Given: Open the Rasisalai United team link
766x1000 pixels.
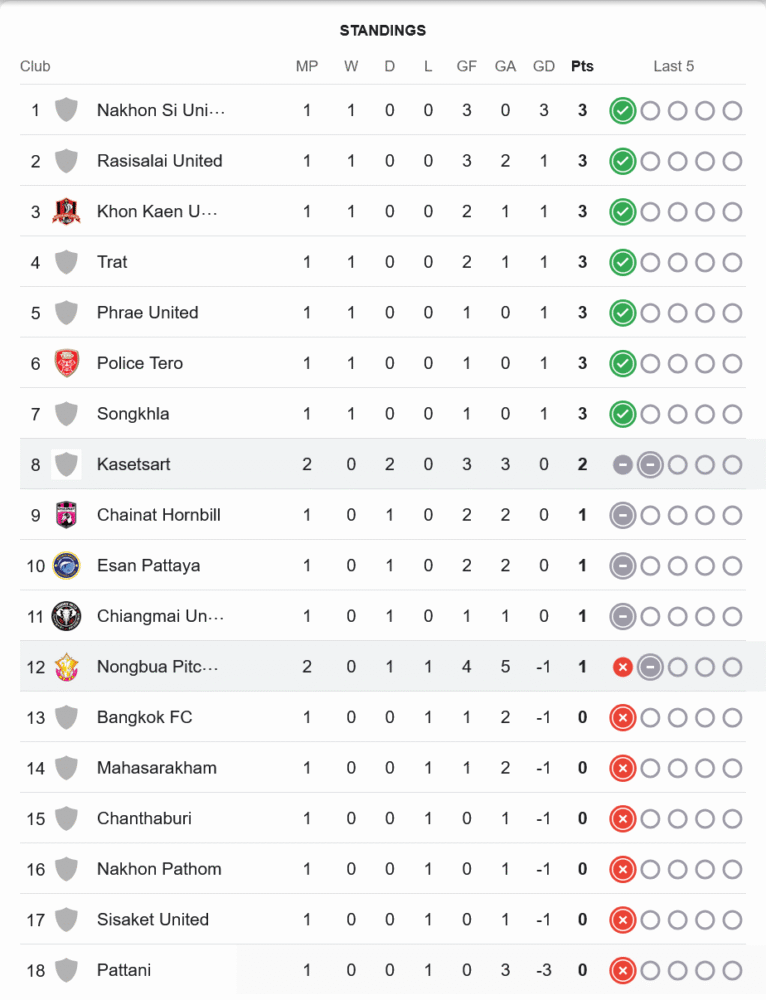Looking at the screenshot, I should click(x=159, y=161).
